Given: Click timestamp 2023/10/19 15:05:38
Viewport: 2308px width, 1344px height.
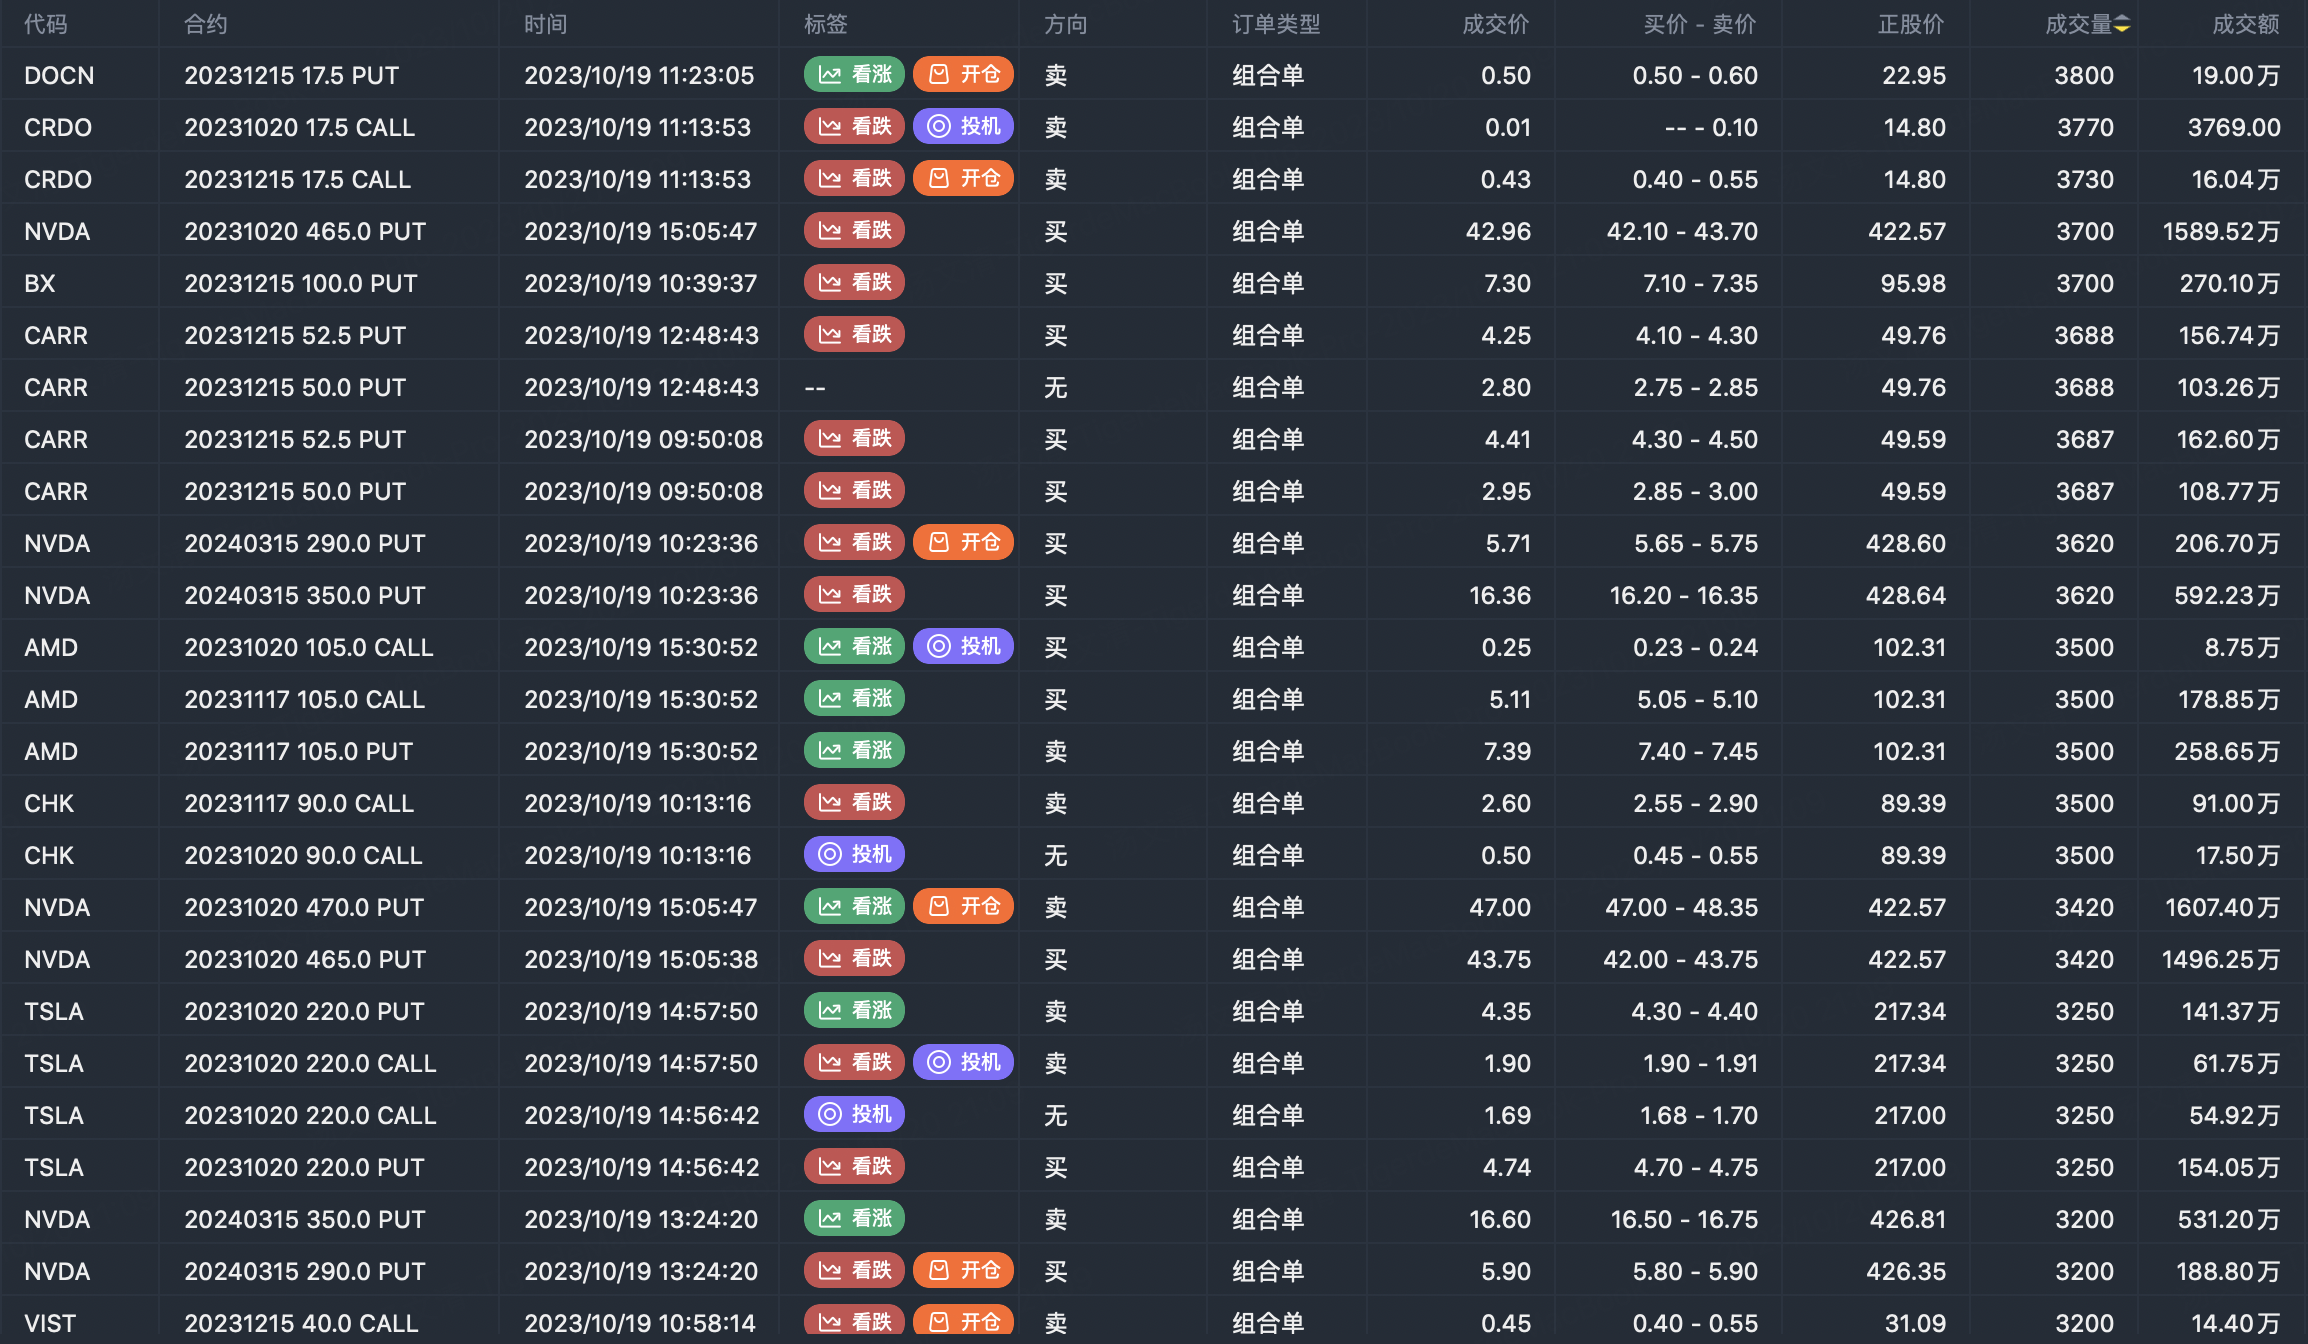Looking at the screenshot, I should [x=641, y=959].
